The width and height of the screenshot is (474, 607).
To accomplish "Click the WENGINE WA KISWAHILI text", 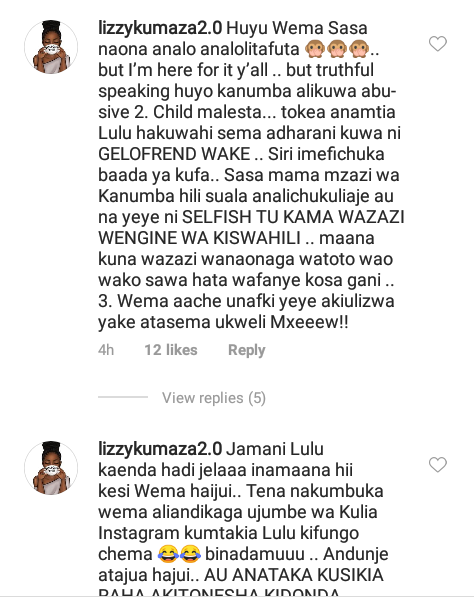I will click(199, 238).
